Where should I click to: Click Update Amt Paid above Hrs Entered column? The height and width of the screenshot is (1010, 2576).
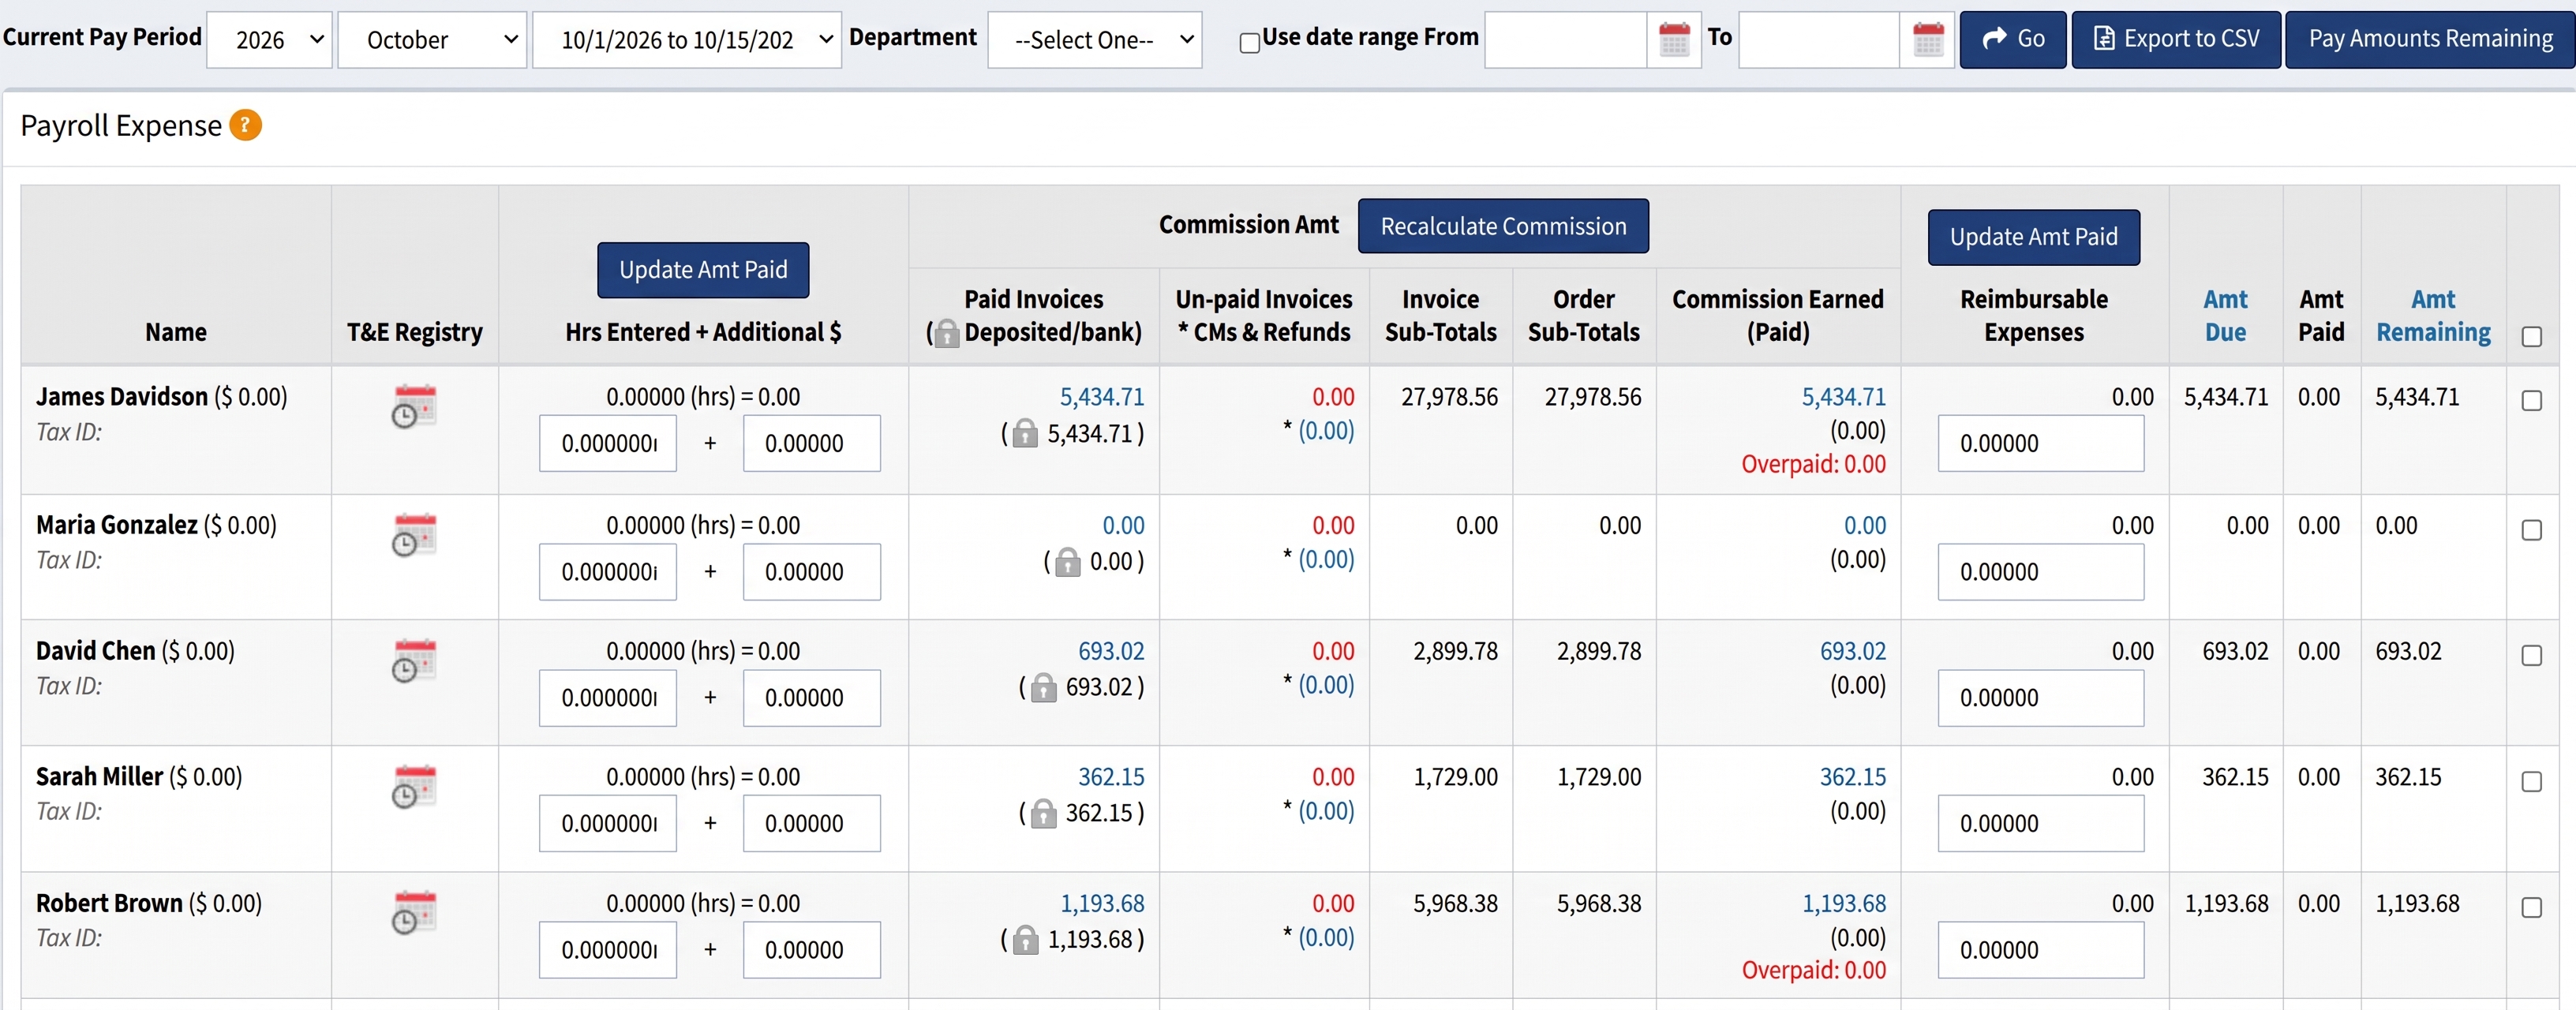pyautogui.click(x=703, y=270)
